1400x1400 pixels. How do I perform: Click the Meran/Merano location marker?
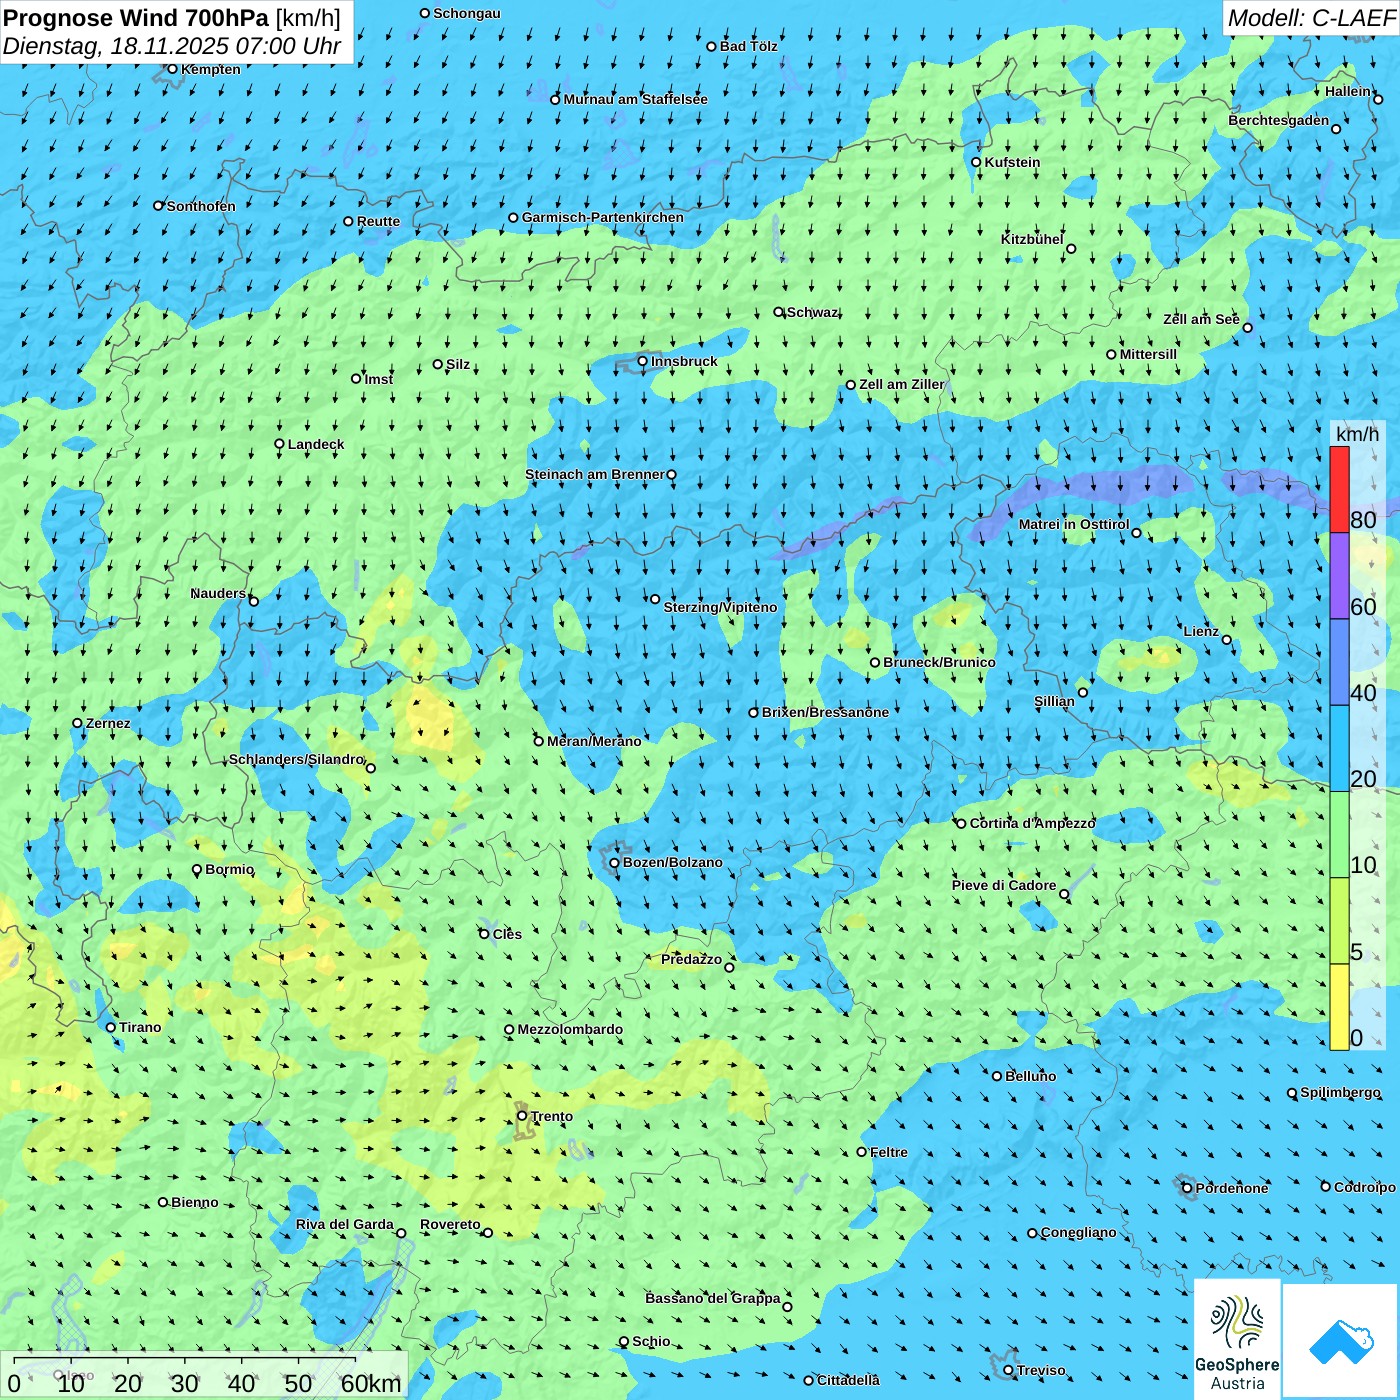pyautogui.click(x=539, y=741)
